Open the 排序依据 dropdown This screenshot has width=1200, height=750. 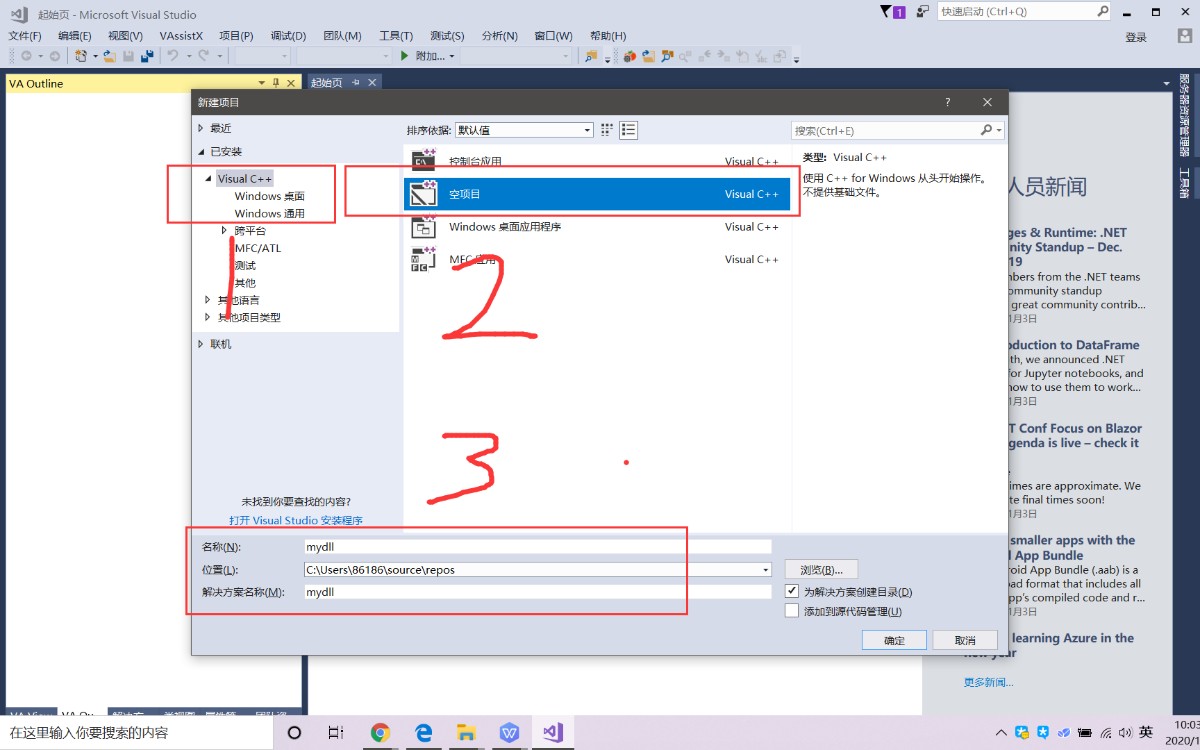(x=524, y=130)
